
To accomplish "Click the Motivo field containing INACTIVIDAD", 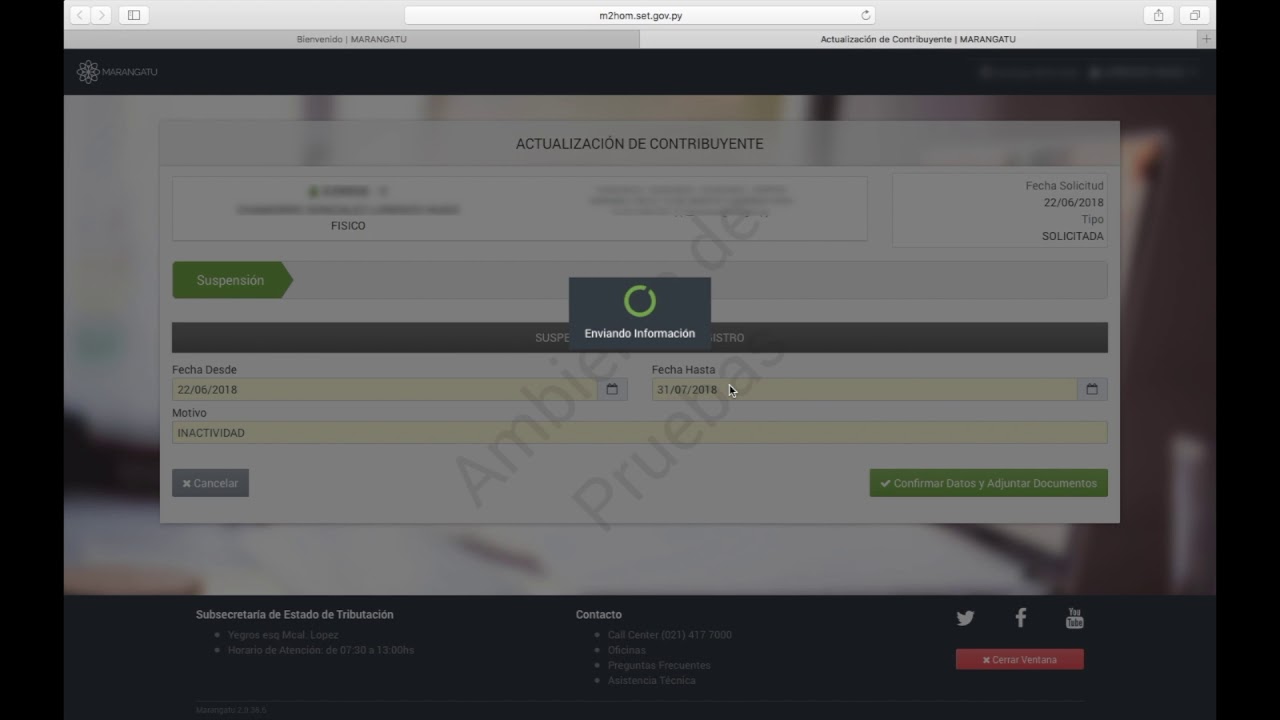I will (639, 433).
